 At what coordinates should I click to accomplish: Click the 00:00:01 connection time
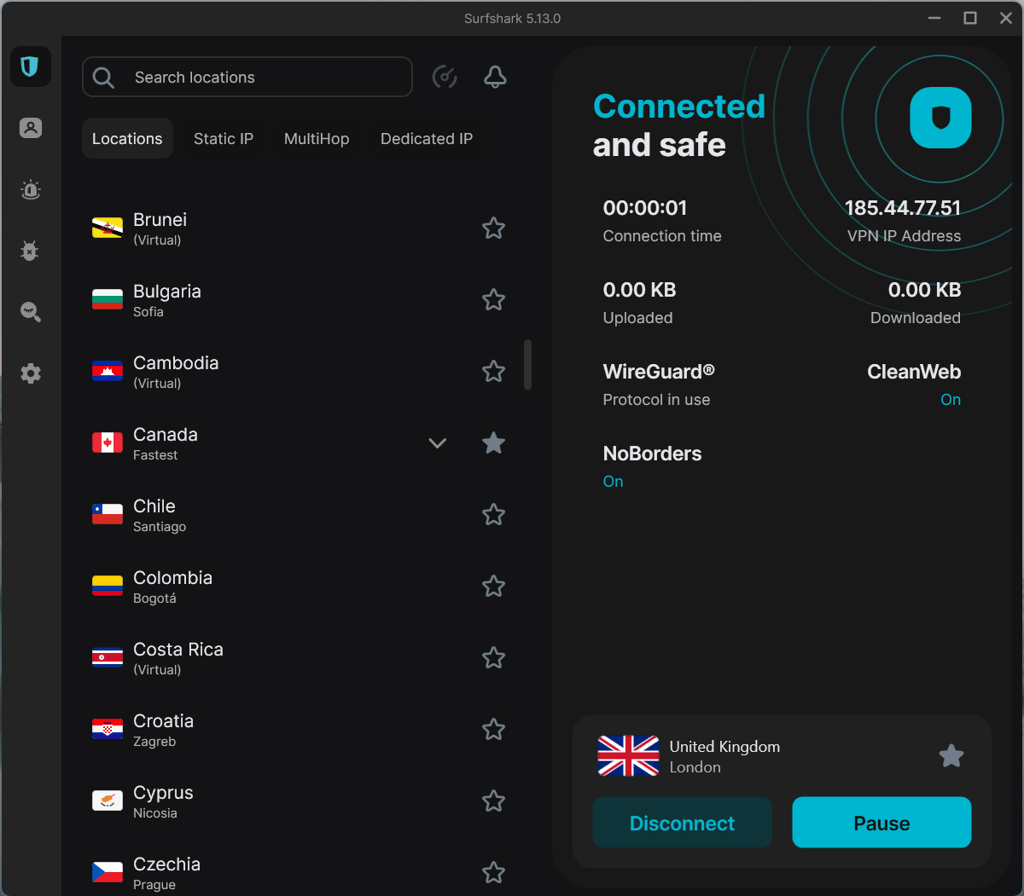point(645,208)
